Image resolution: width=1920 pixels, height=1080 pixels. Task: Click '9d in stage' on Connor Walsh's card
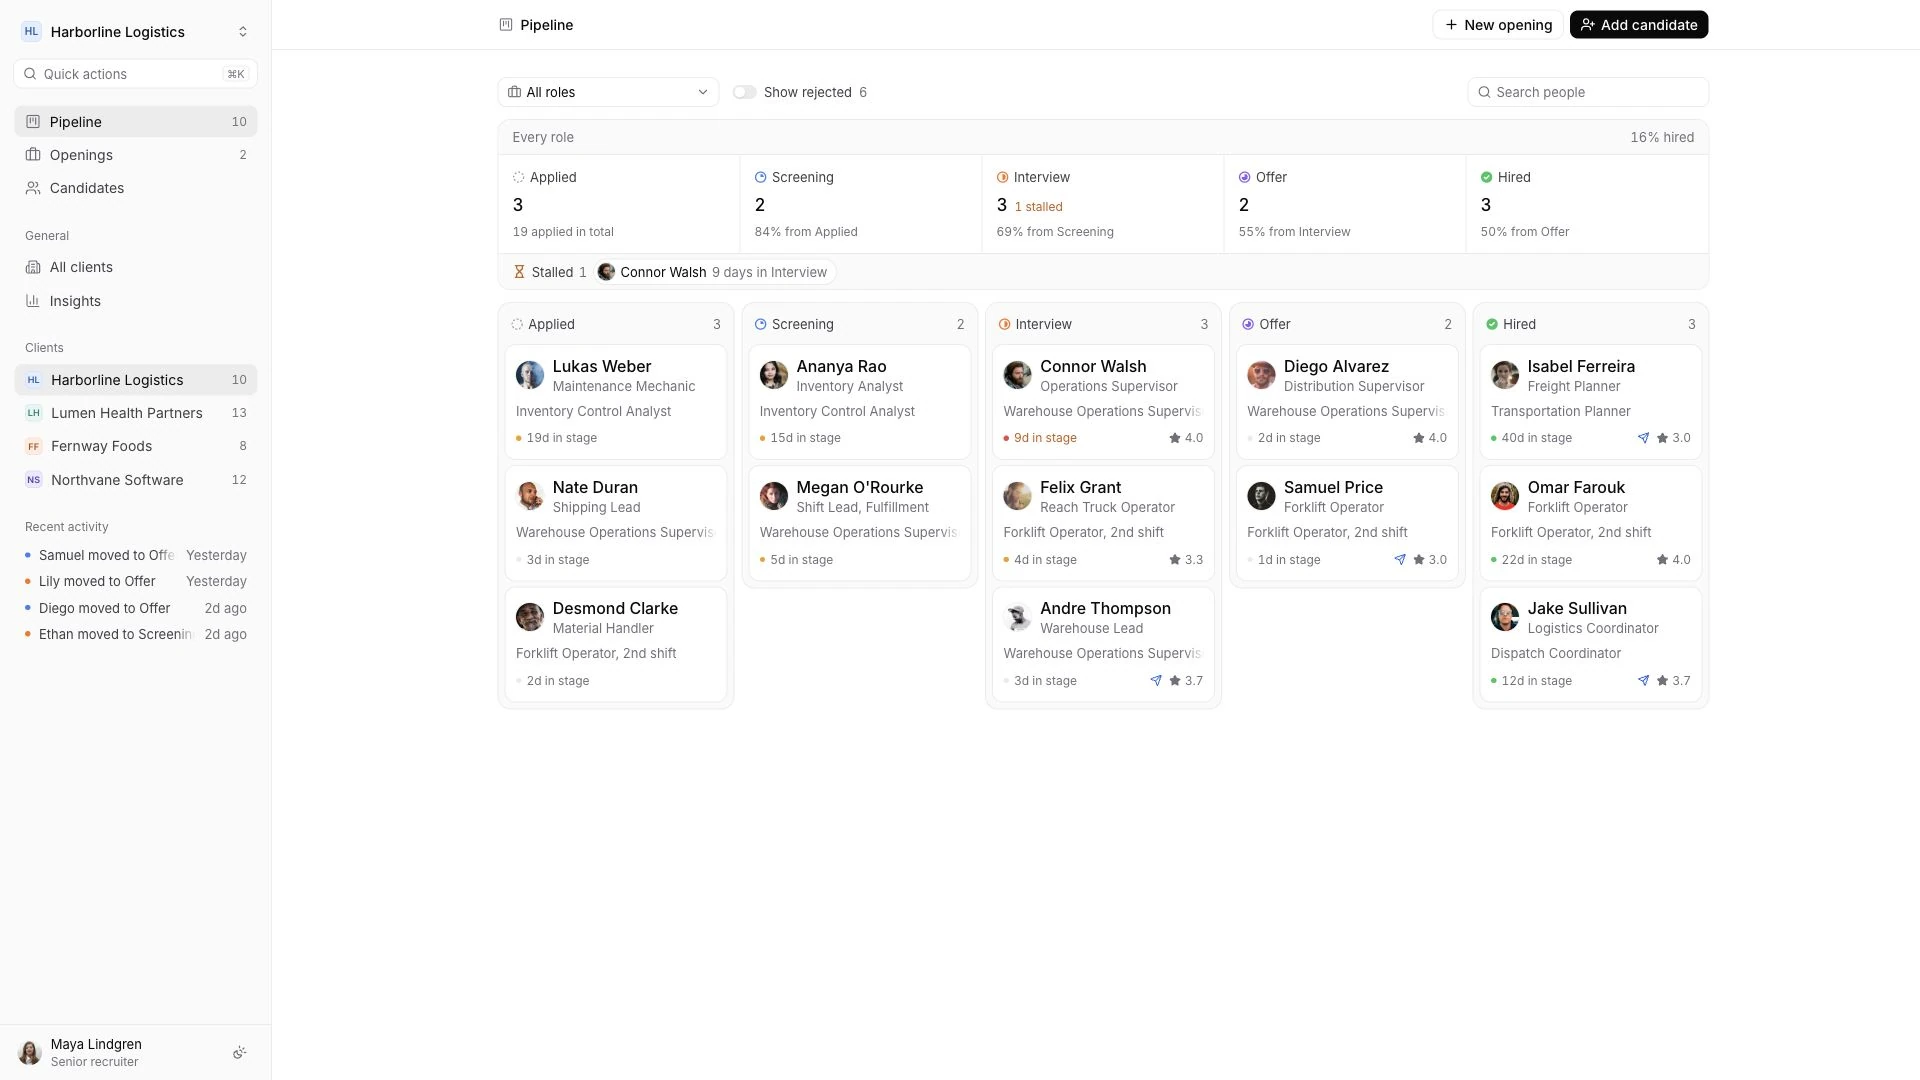(x=1045, y=438)
